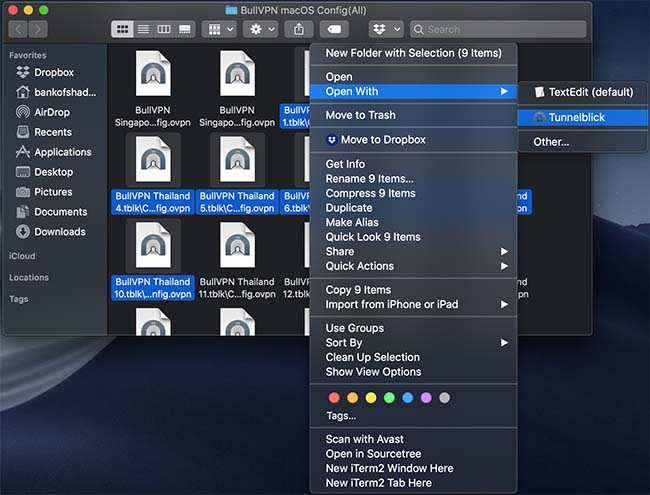Open the Dropbox toolbar dropdown
The height and width of the screenshot is (495, 650).
tap(386, 29)
